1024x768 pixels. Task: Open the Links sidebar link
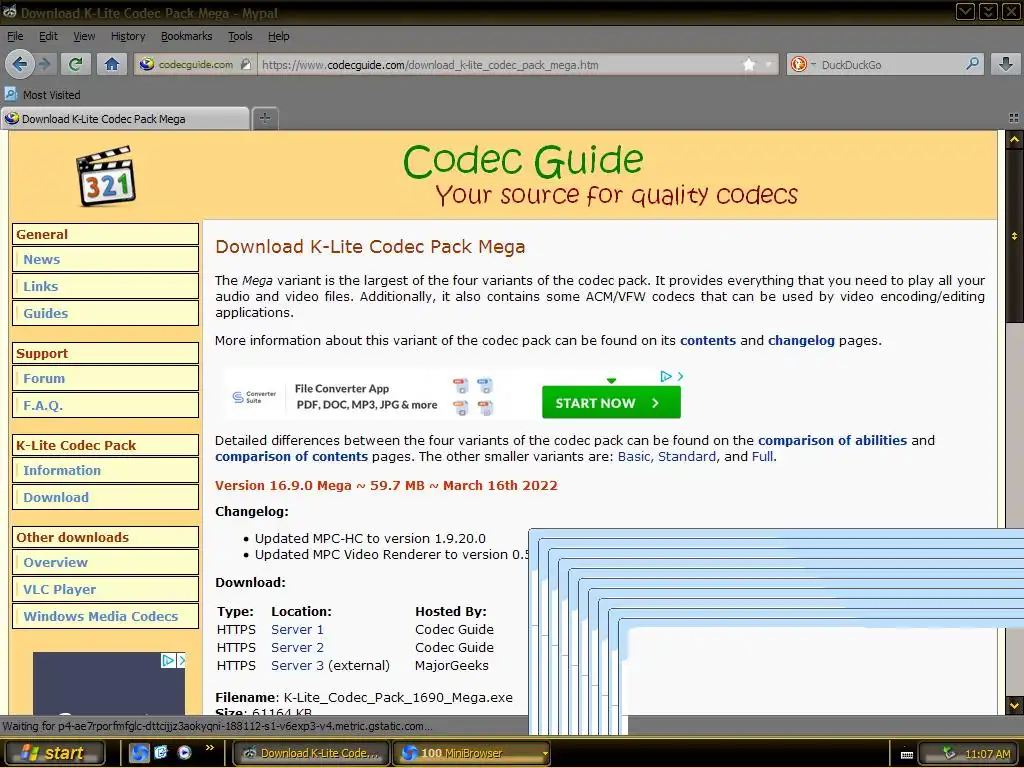[x=40, y=286]
